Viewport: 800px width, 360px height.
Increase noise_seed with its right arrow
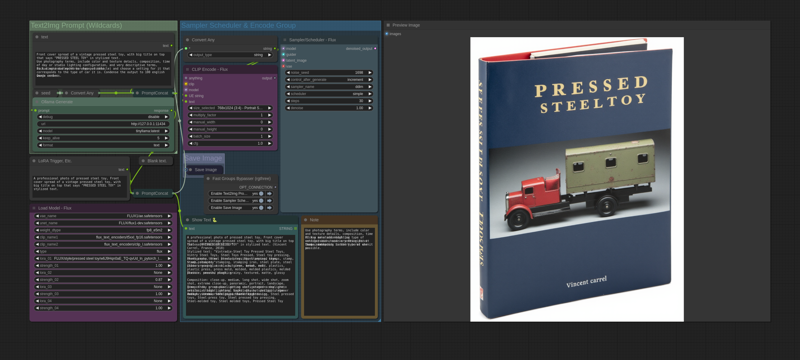pos(370,72)
